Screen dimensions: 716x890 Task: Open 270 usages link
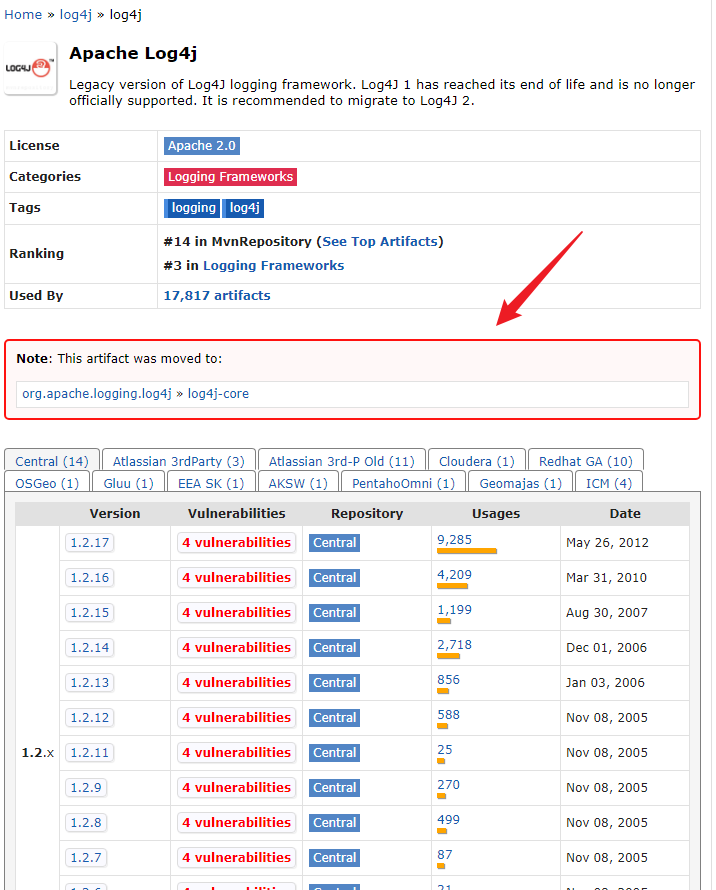(449, 785)
